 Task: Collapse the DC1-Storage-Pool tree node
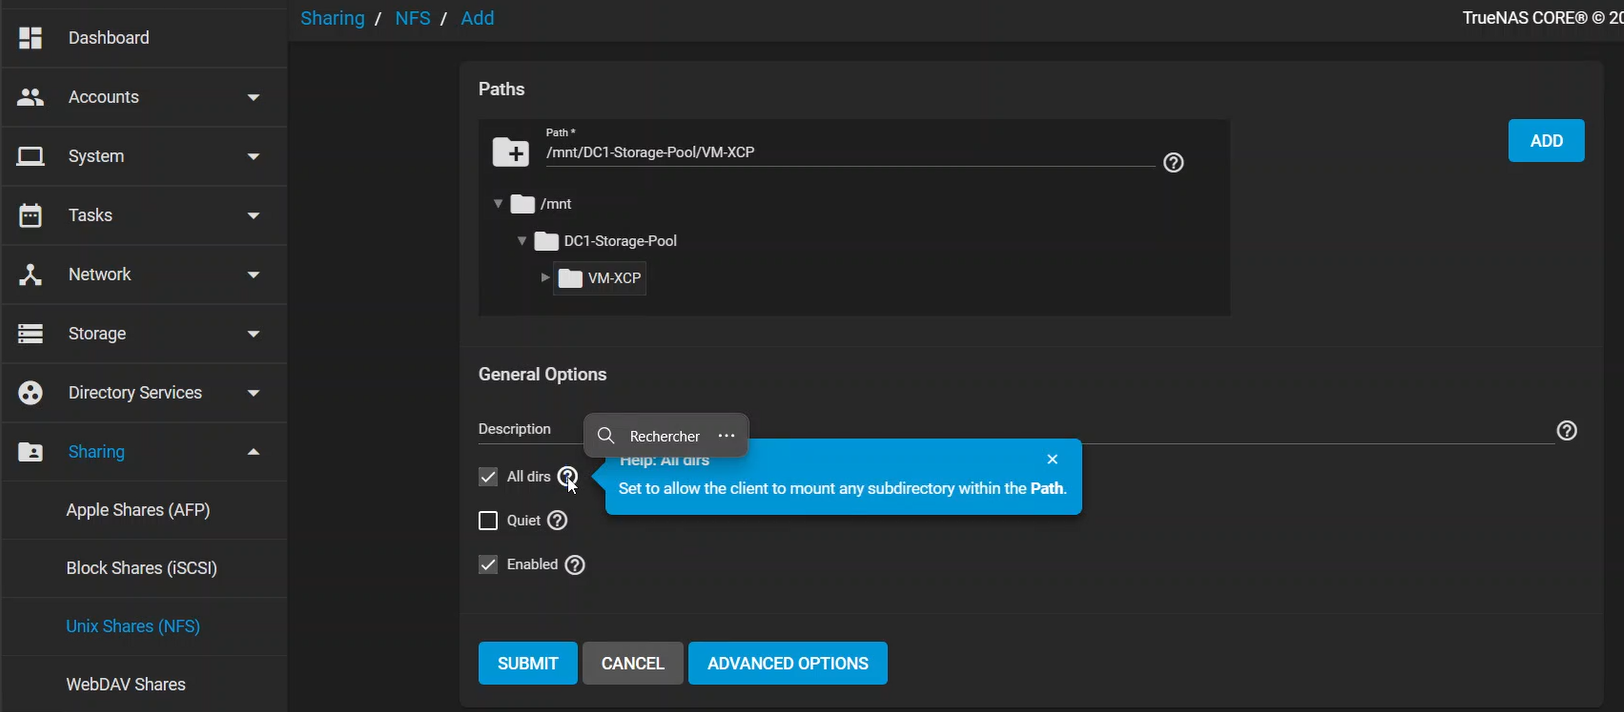pyautogui.click(x=522, y=241)
